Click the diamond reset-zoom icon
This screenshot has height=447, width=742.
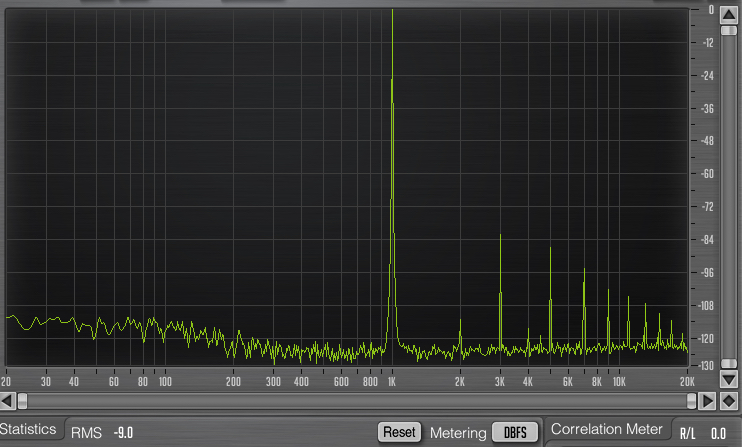pos(728,401)
